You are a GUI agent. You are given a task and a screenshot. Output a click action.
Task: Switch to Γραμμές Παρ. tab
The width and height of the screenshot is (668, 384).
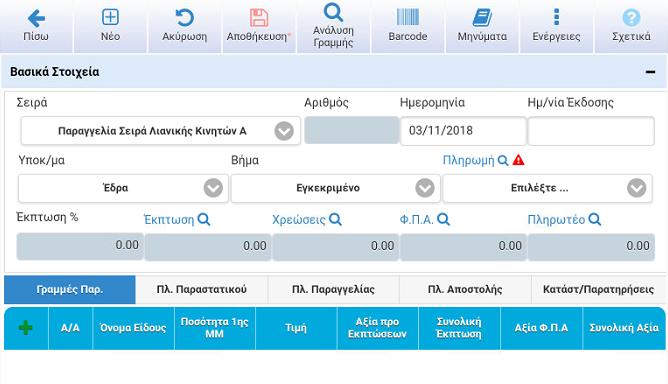[x=70, y=289]
